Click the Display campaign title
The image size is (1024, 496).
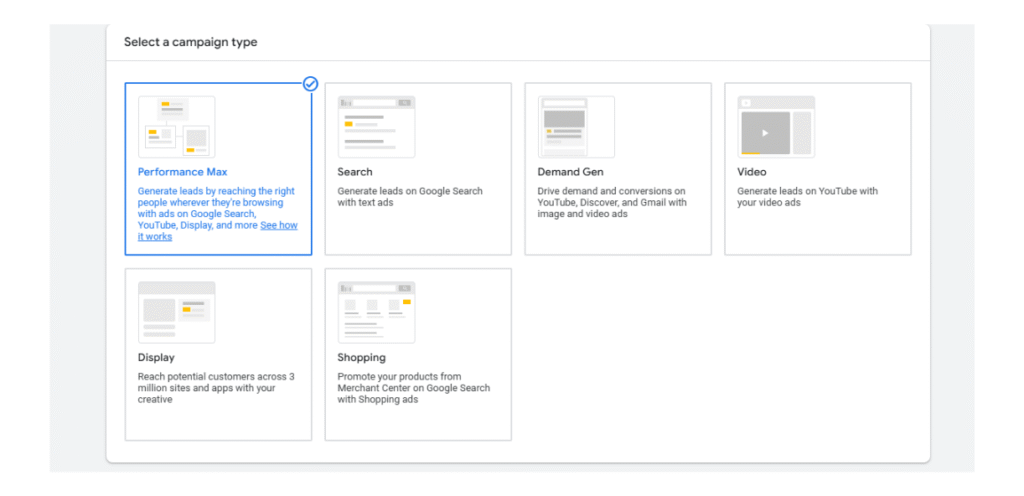156,358
